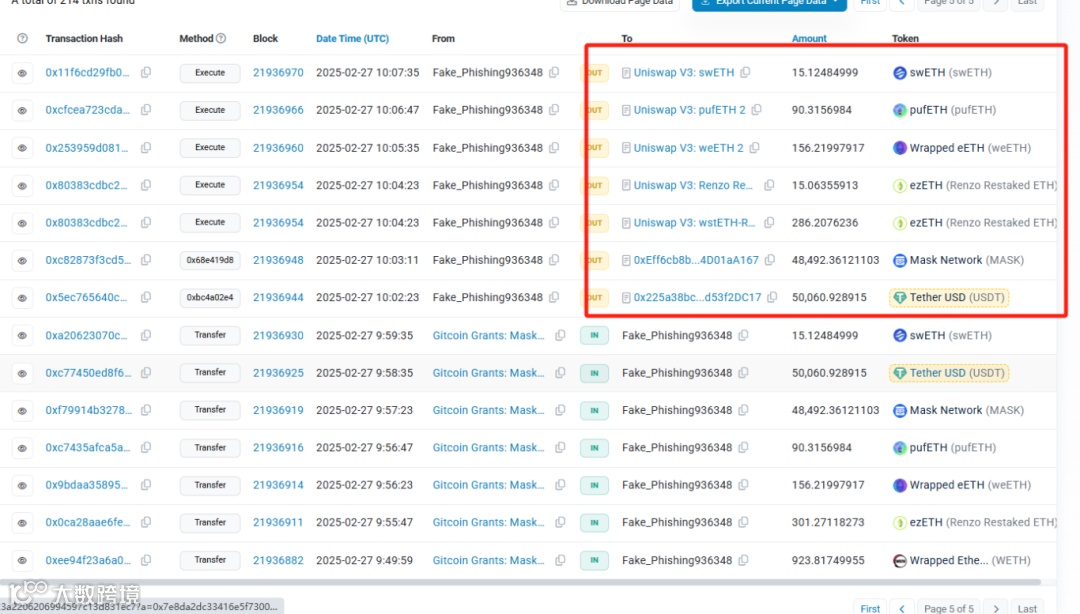The image size is (1080, 614).
Task: Toggle eye preview for 0xa20623070c row
Action: pos(22,336)
